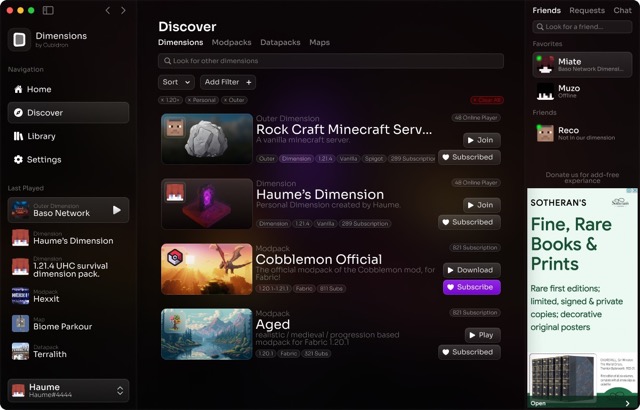Select Discover in the navigation
The width and height of the screenshot is (640, 410).
pos(69,113)
